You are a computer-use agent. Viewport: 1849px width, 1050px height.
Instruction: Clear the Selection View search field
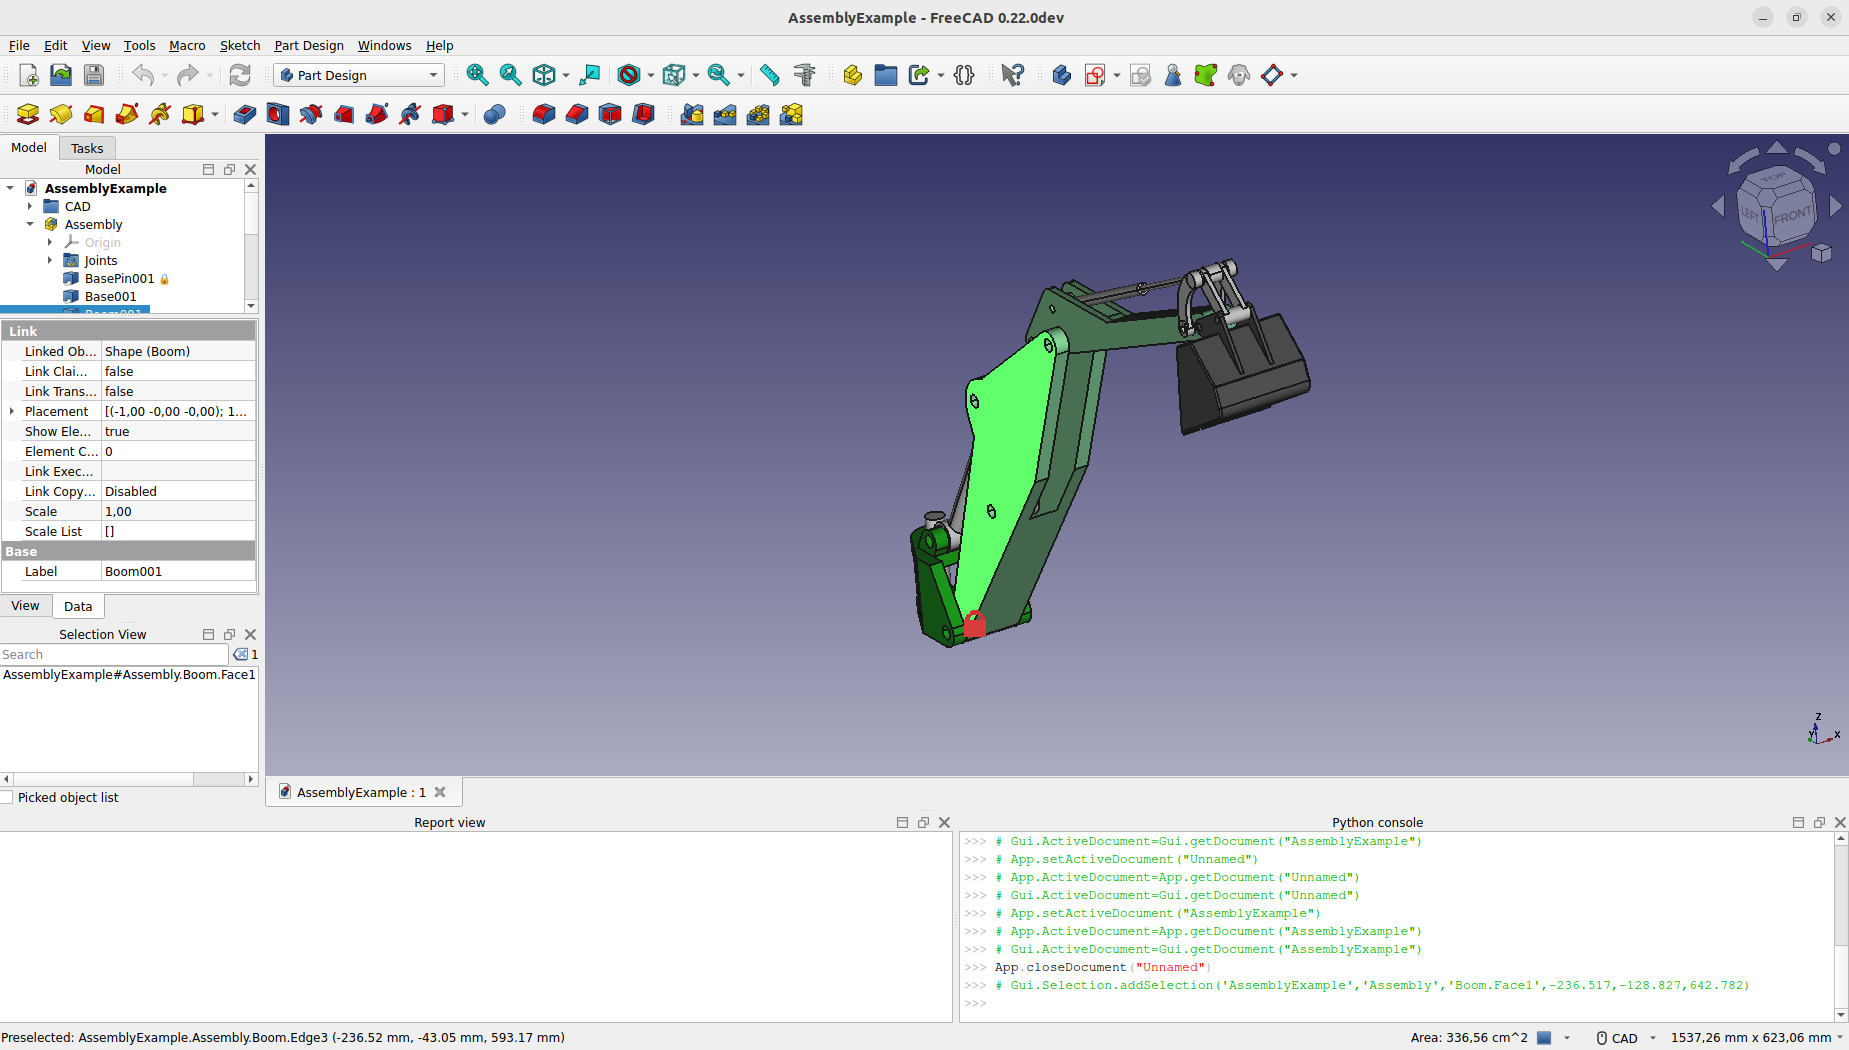click(x=239, y=654)
